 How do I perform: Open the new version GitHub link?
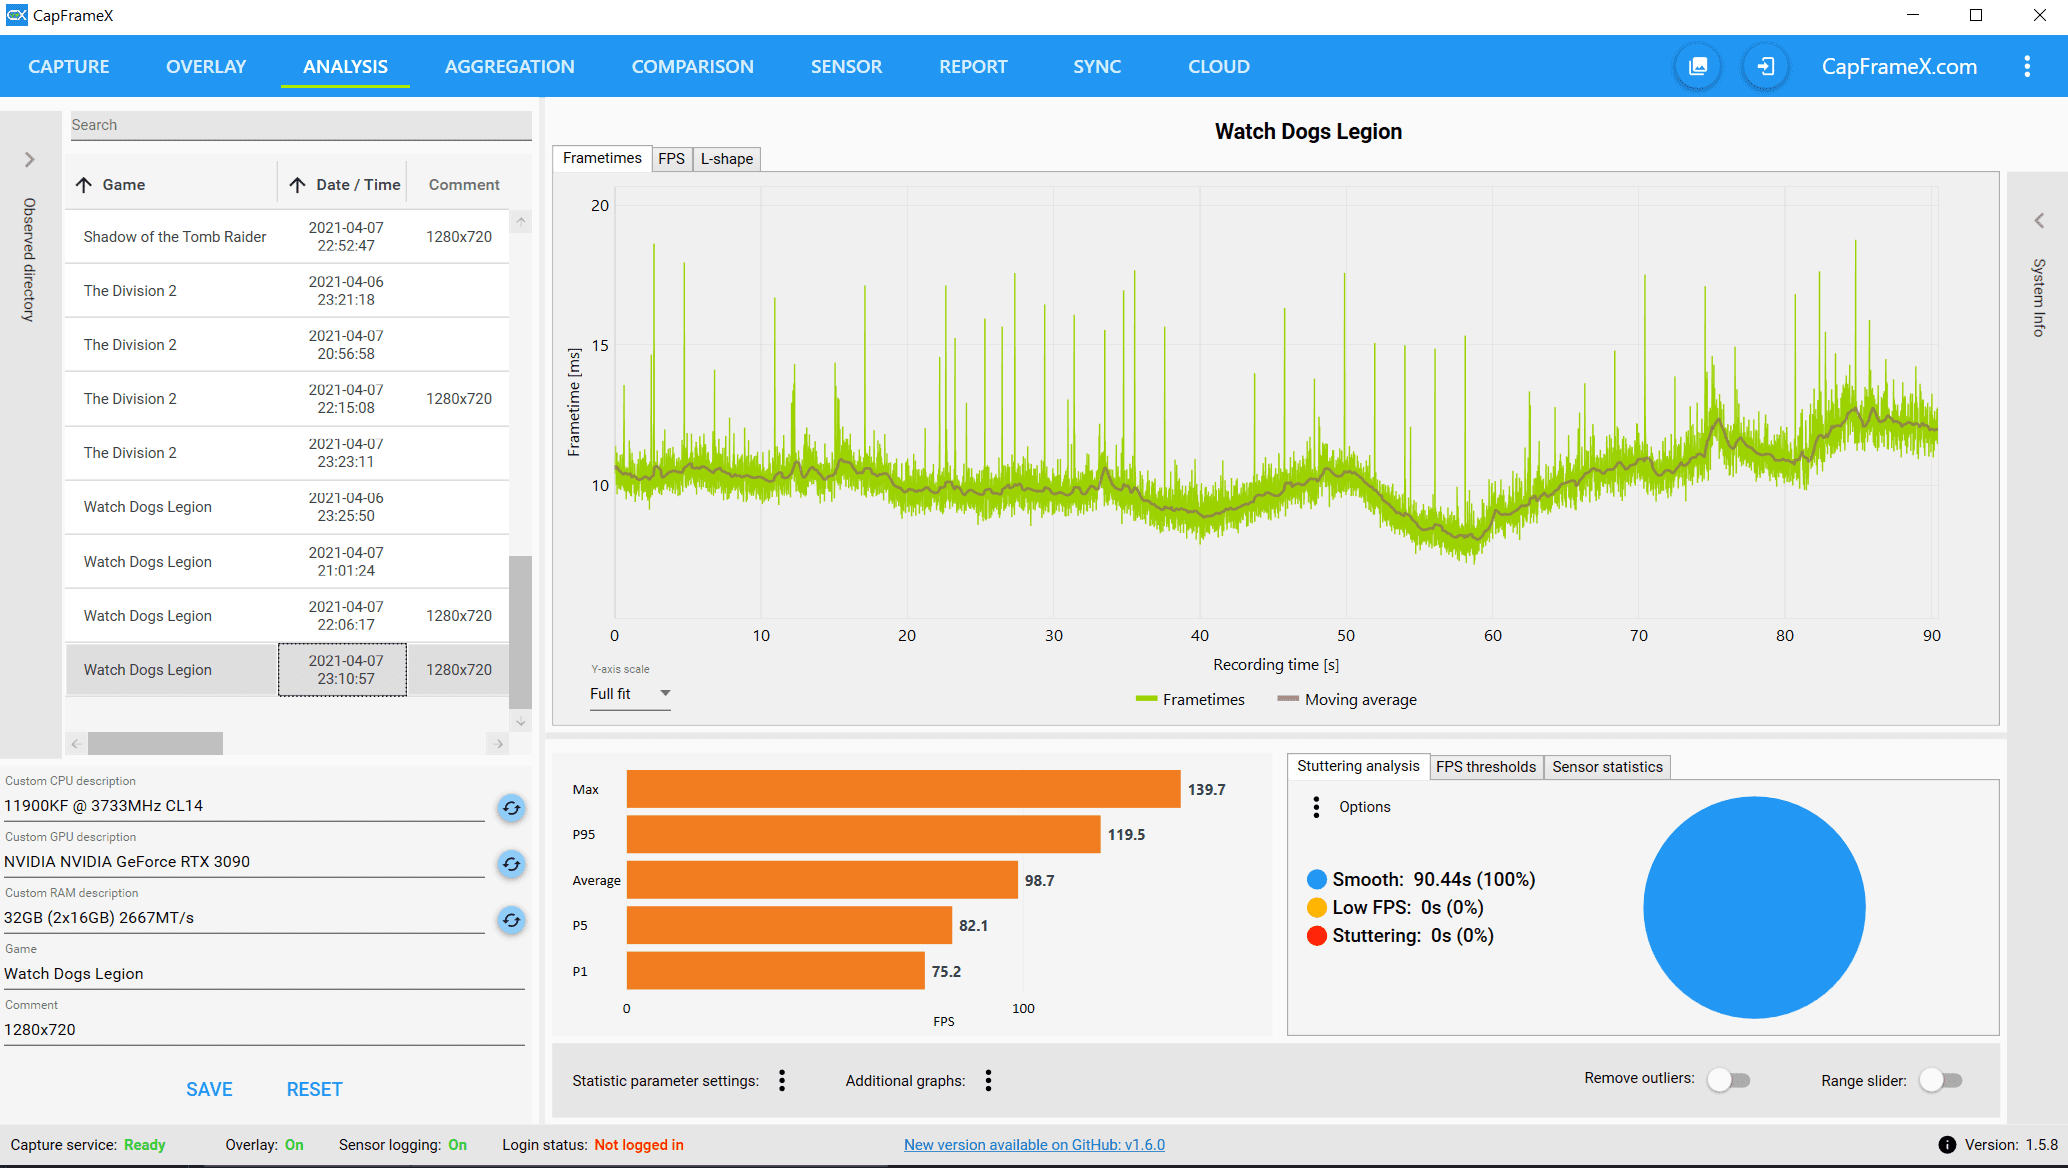1034,1145
